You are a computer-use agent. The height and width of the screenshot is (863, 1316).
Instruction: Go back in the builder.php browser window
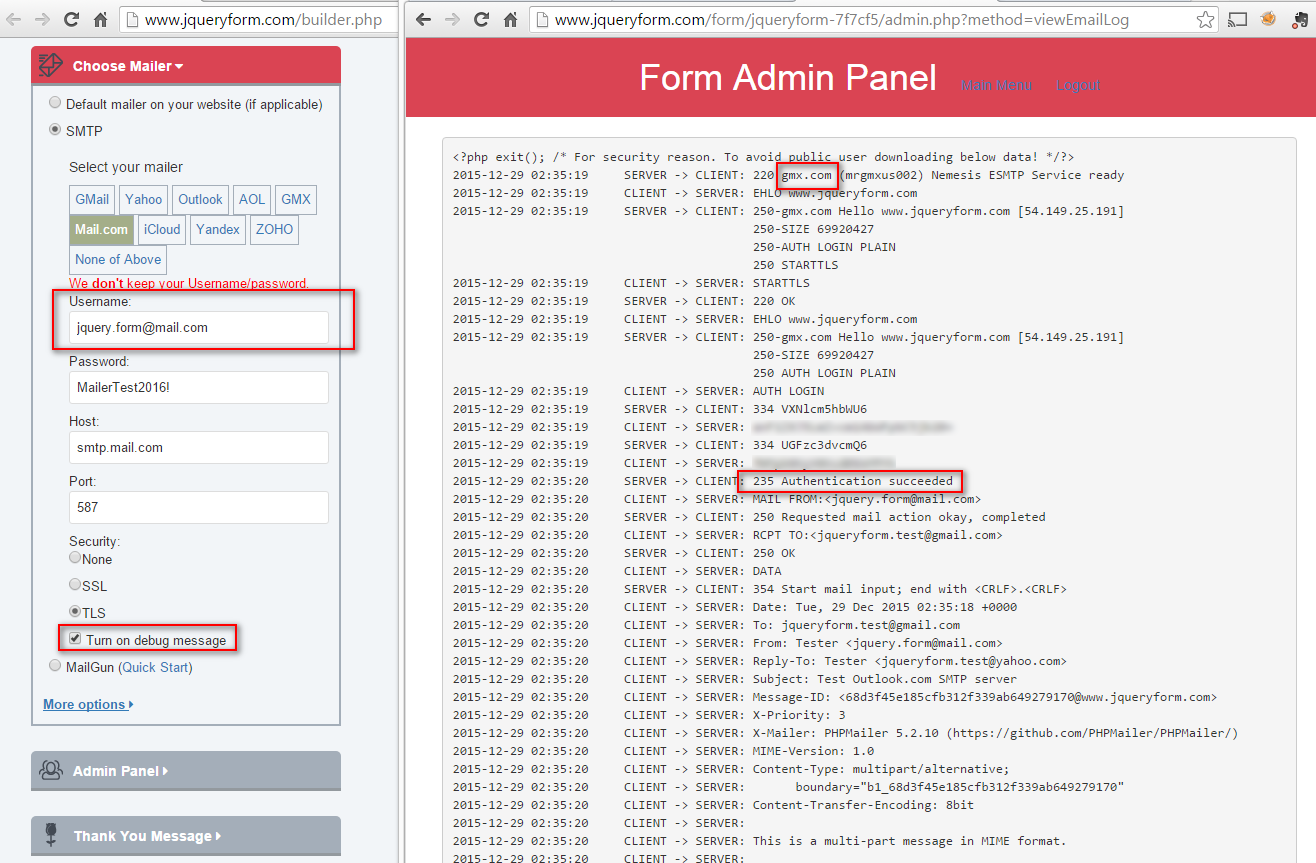pyautogui.click(x=12, y=19)
